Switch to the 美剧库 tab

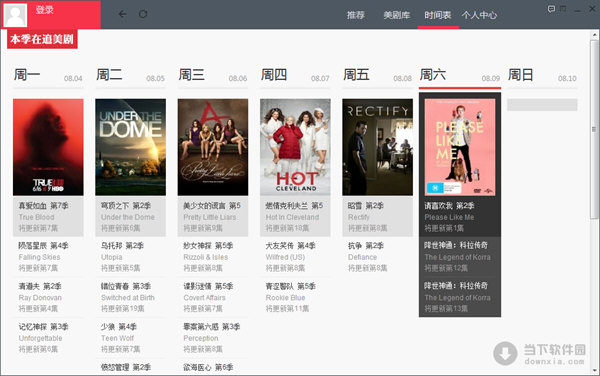tap(397, 15)
